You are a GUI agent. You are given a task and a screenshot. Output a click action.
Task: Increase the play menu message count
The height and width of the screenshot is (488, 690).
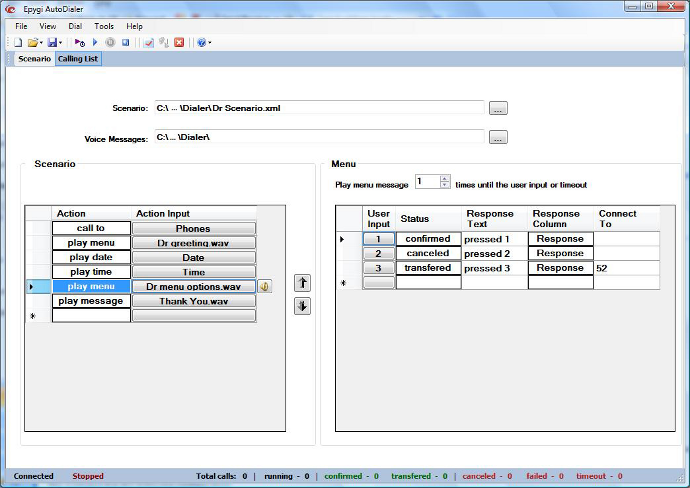[445, 178]
